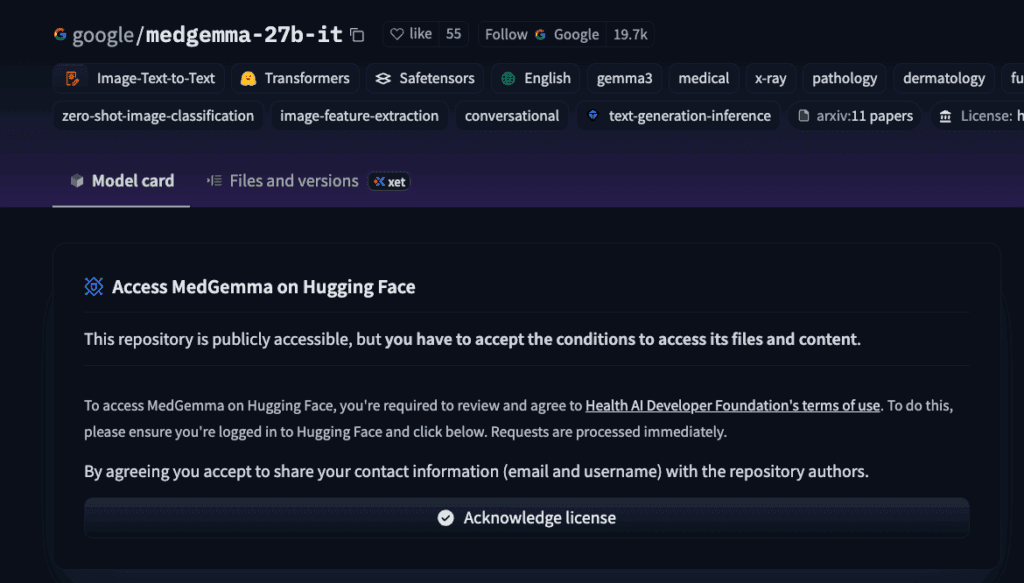Click the 'Access MedGemma on Hugging Face' heading
Image resolution: width=1024 pixels, height=583 pixels.
pyautogui.click(x=263, y=287)
